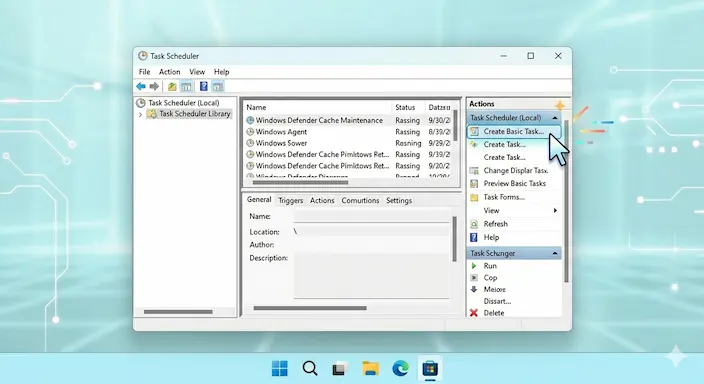The height and width of the screenshot is (384, 704).
Task: Click the Meiore down-arrow icon
Action: click(474, 289)
